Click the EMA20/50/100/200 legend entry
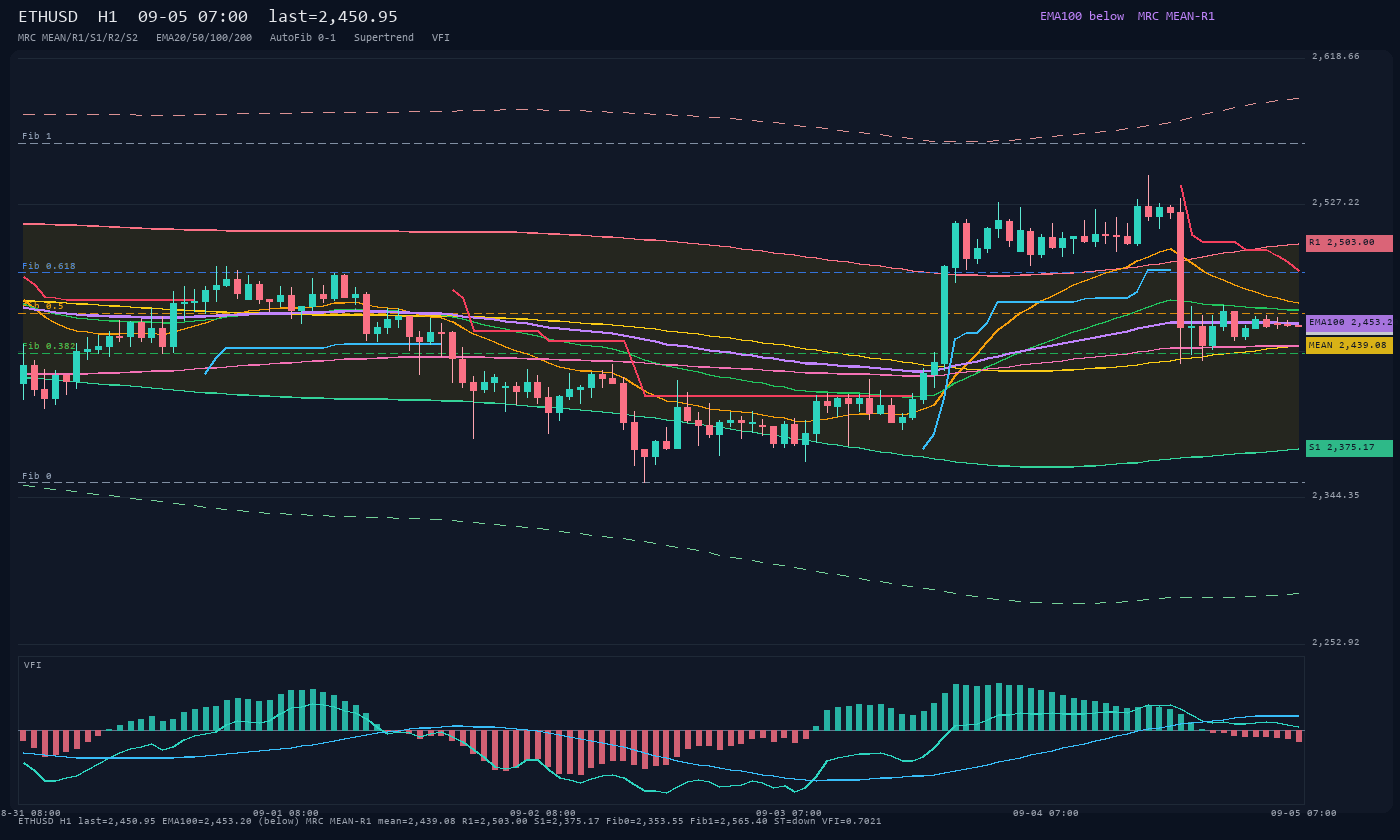 pos(204,37)
